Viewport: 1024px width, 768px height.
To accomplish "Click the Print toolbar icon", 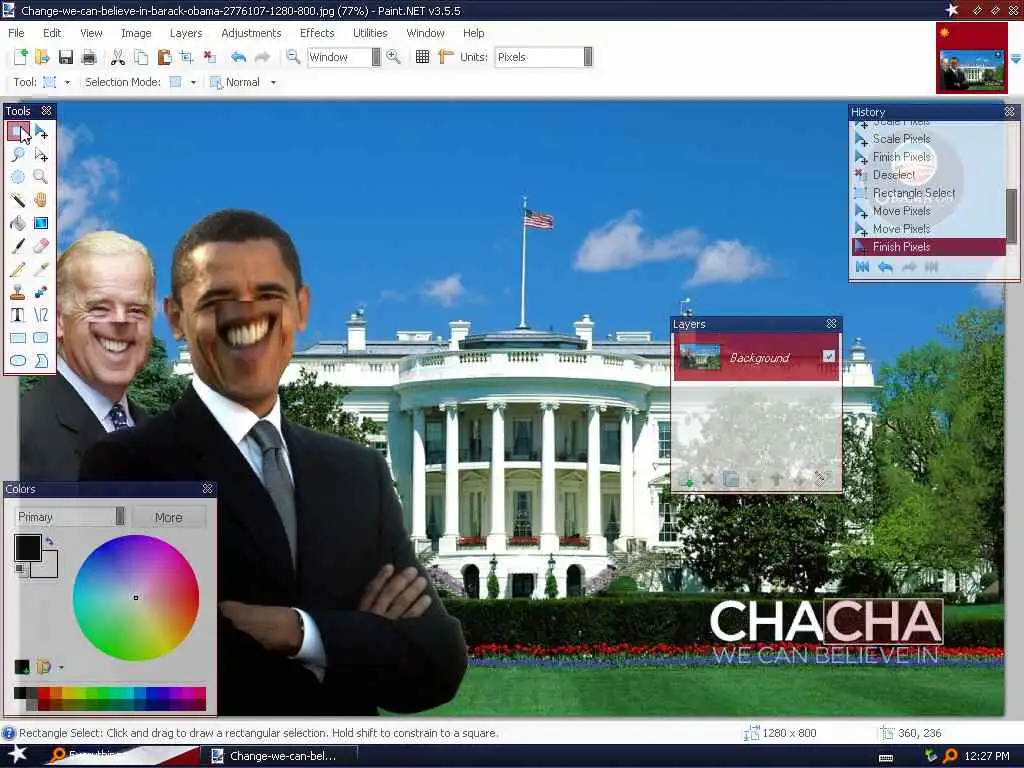I will pyautogui.click(x=89, y=57).
